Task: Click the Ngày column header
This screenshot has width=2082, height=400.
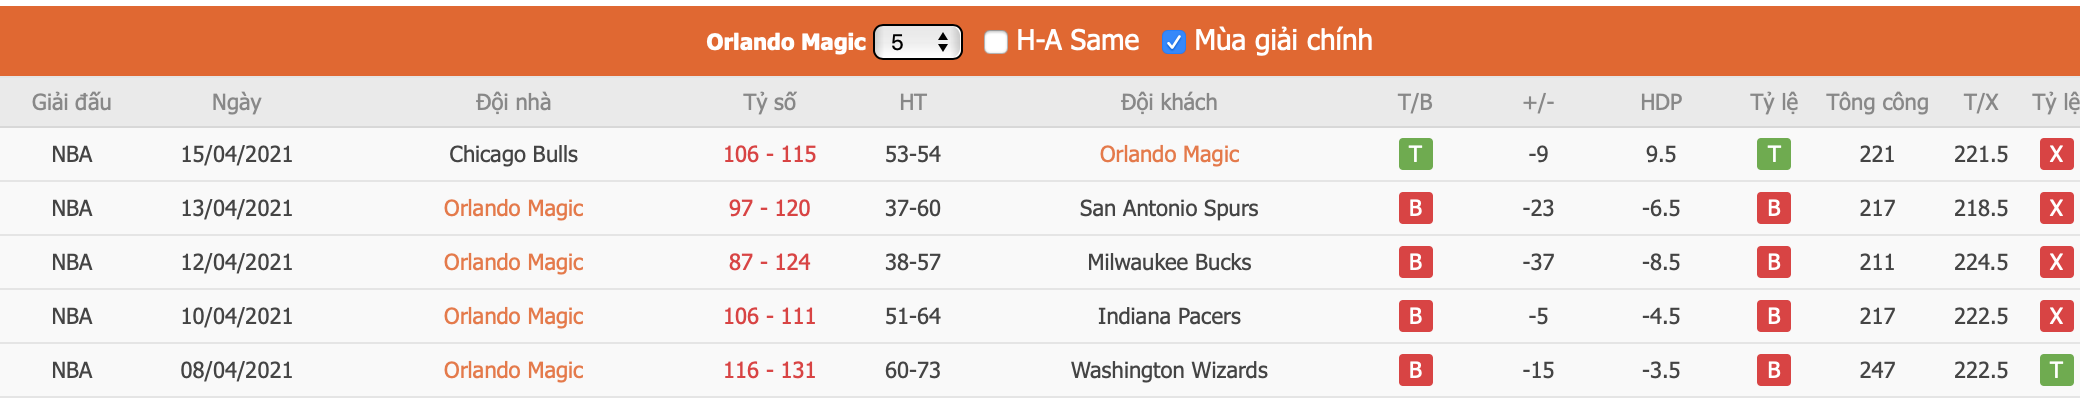Action: [x=236, y=102]
